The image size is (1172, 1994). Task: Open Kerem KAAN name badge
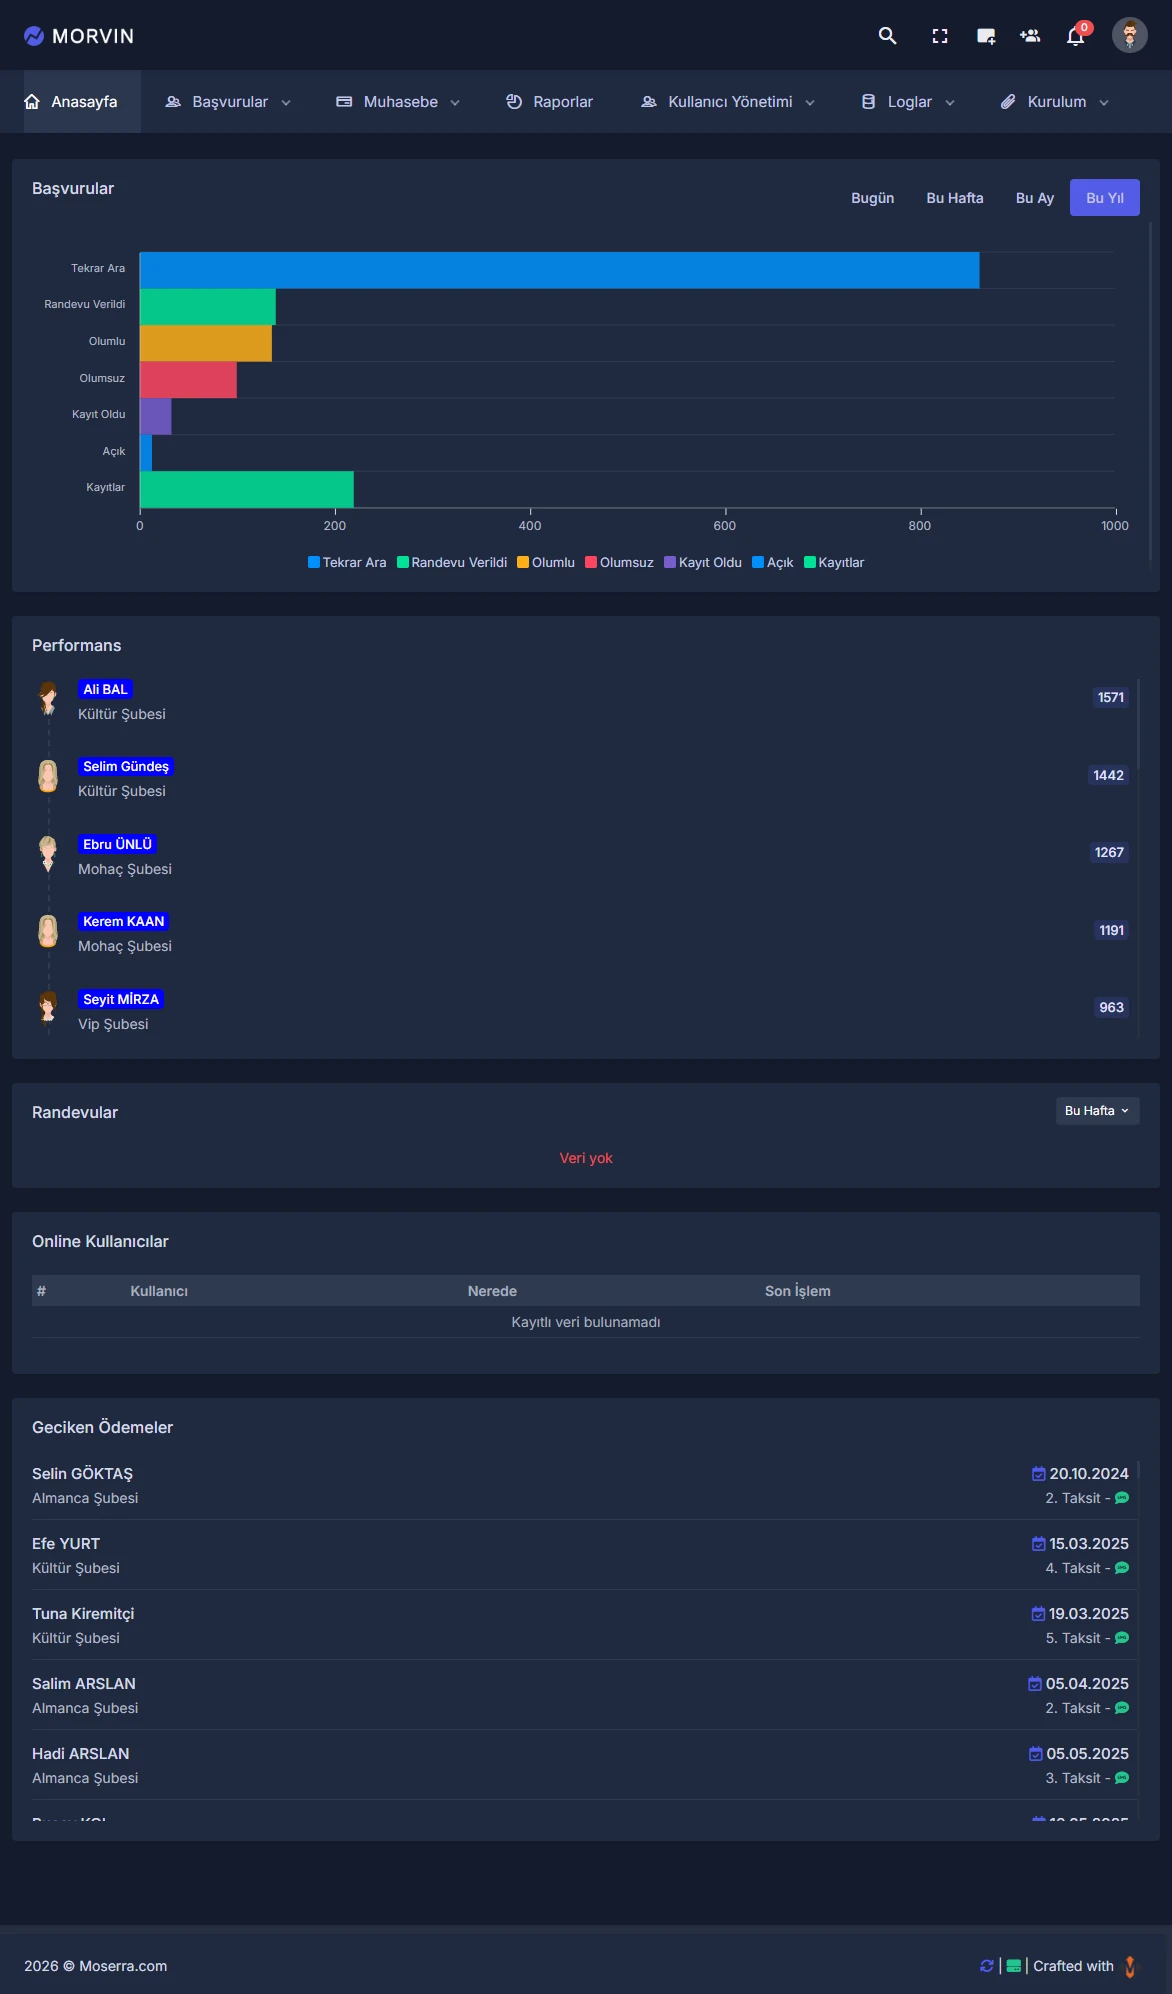coord(123,921)
